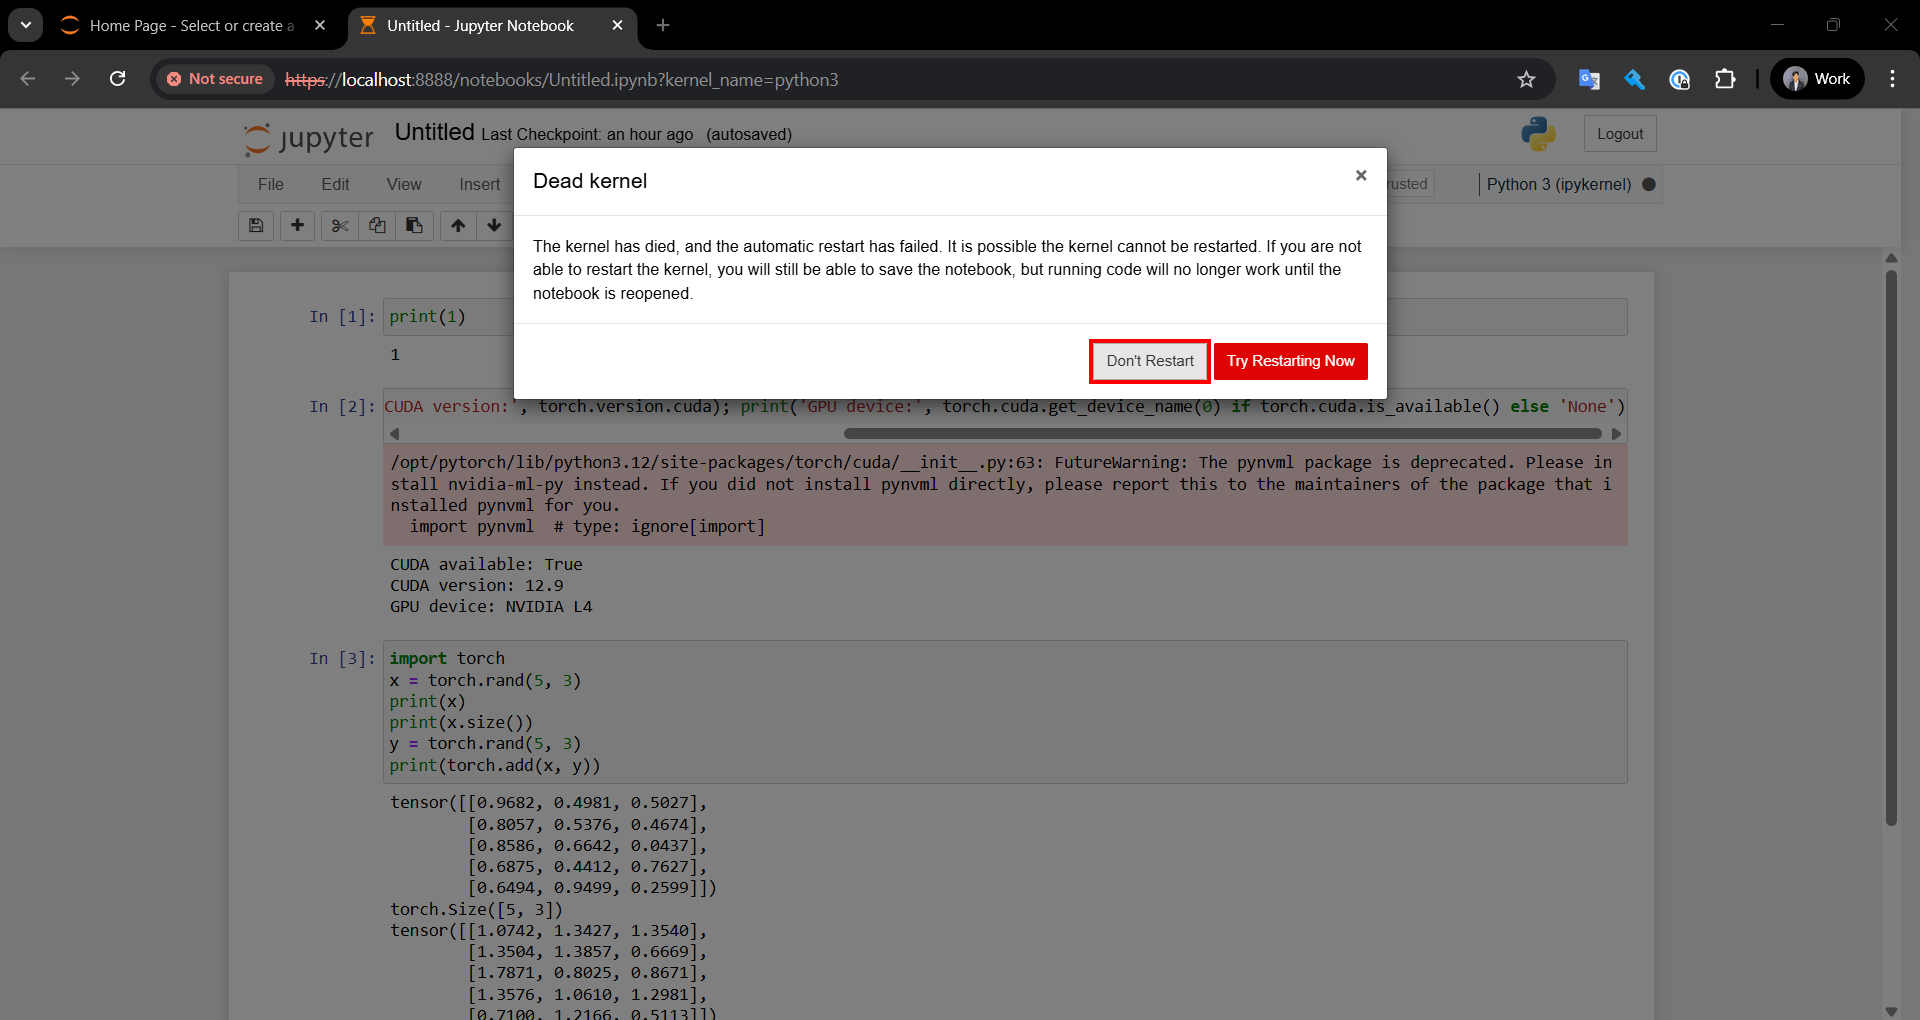Image resolution: width=1920 pixels, height=1020 pixels.
Task: Click the Jupyter save notebook icon
Action: click(256, 226)
